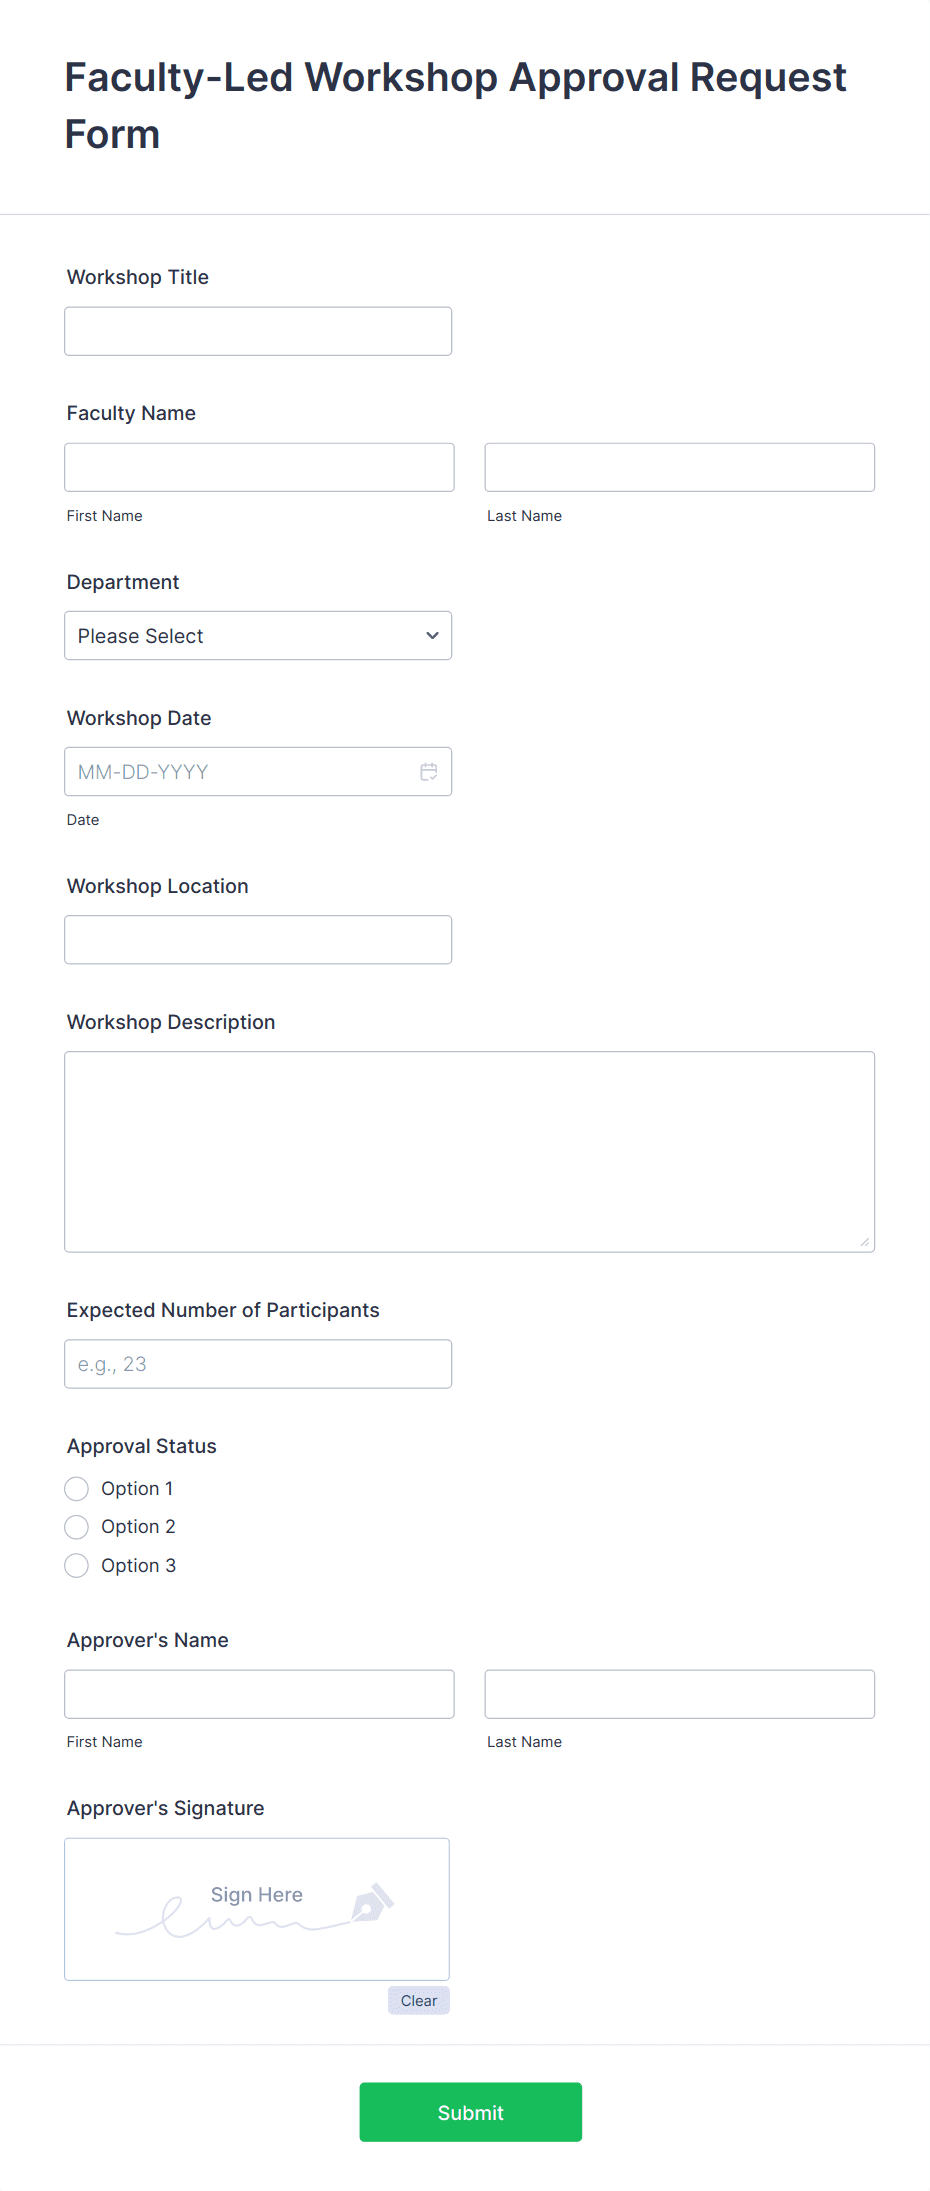This screenshot has height=2191, width=930.
Task: Click the chevron on the Please Select menu
Action: pos(431,635)
